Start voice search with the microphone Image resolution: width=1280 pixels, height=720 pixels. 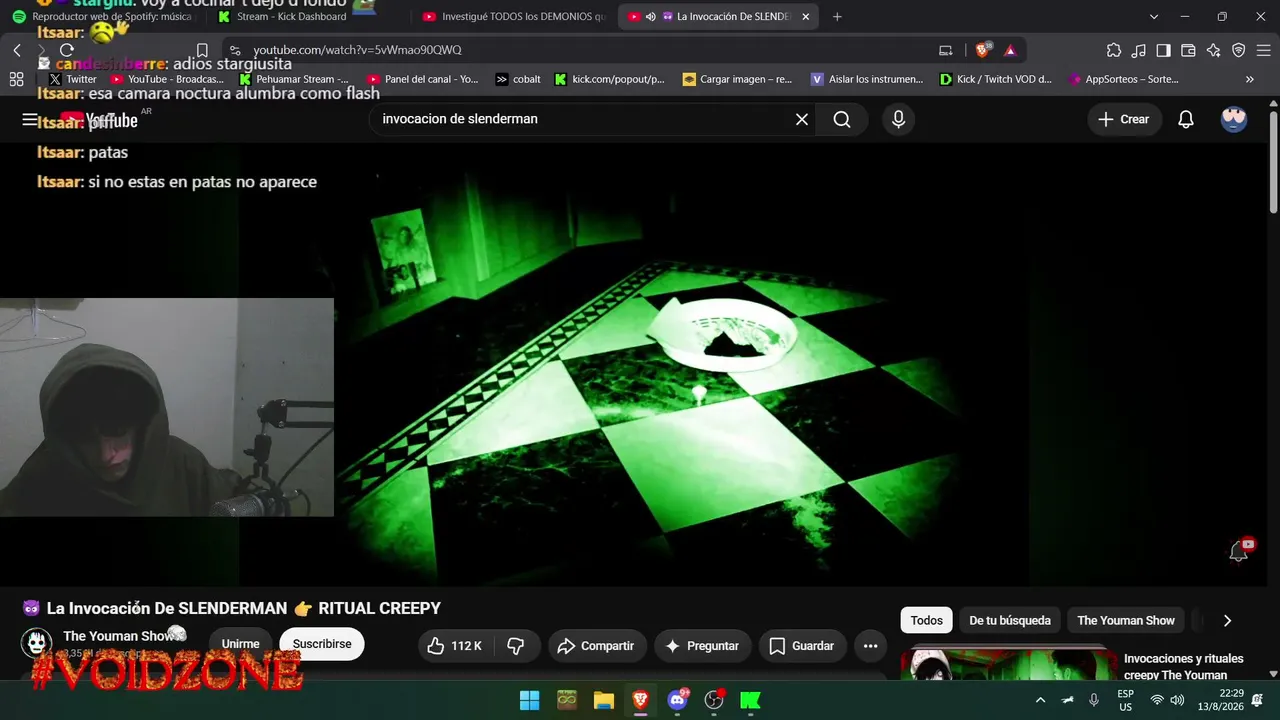[x=898, y=119]
